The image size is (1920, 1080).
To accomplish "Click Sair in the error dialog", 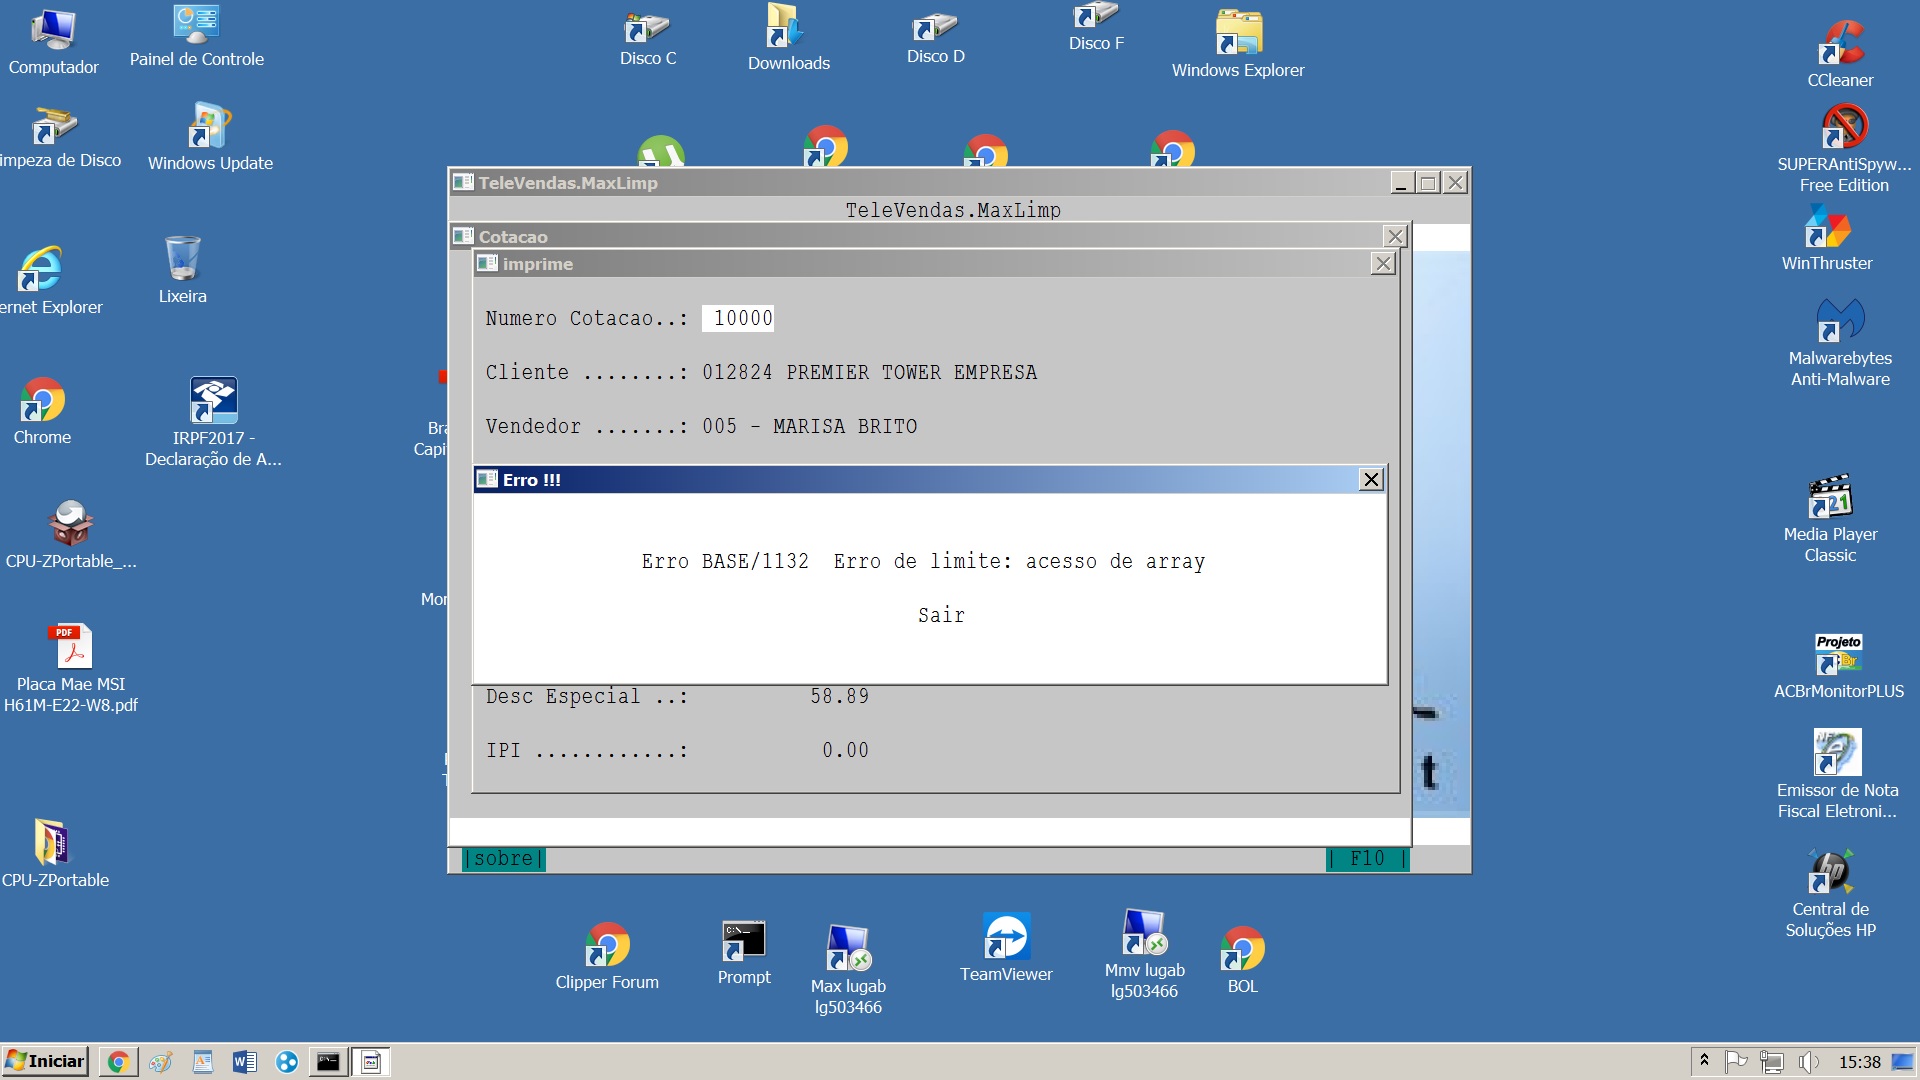I will point(941,615).
